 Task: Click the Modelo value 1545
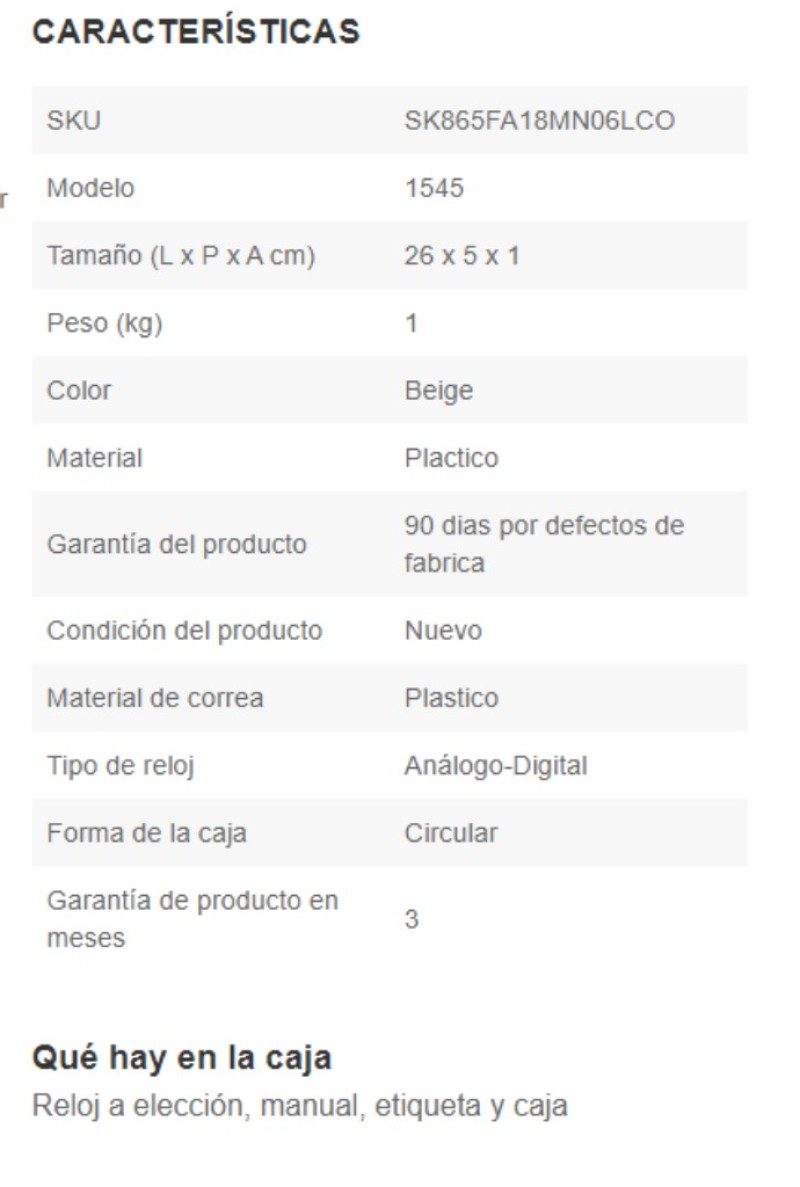coord(434,188)
